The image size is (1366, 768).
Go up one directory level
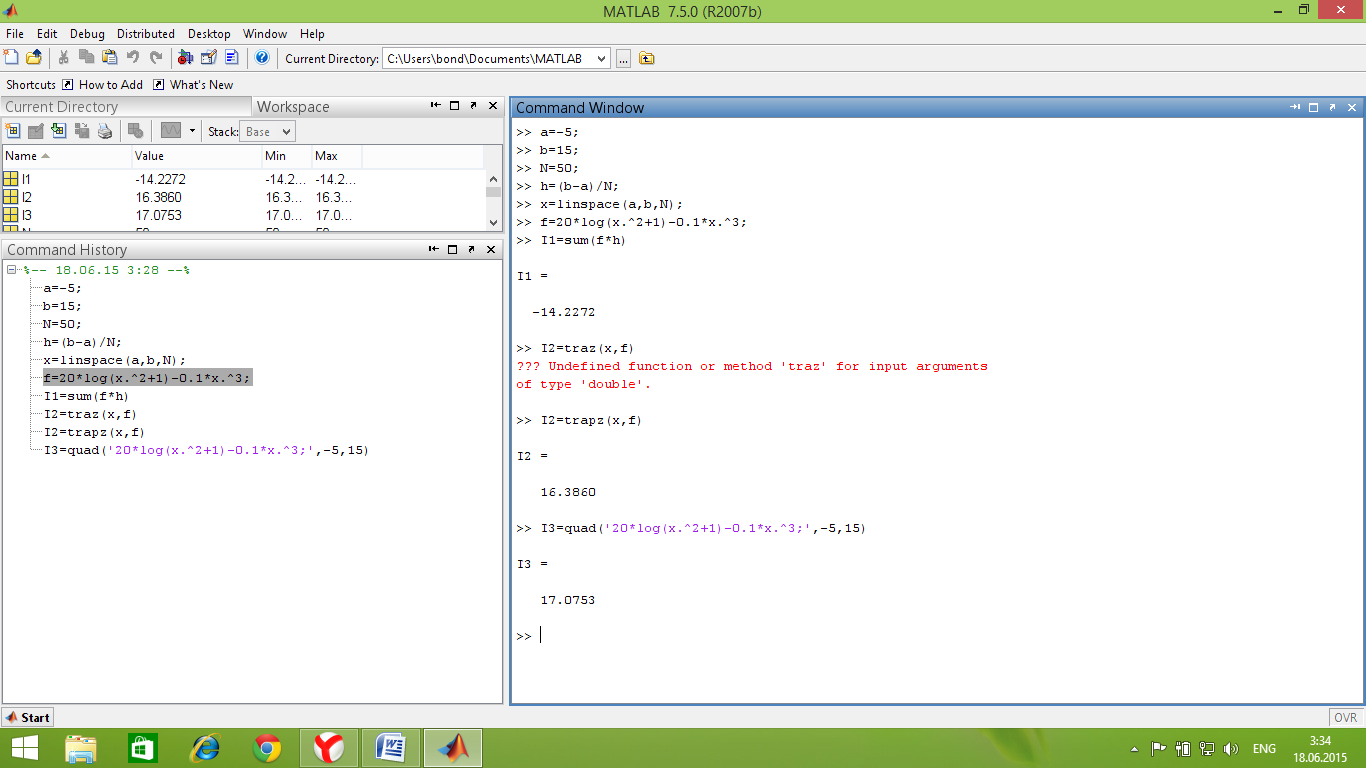click(x=647, y=59)
